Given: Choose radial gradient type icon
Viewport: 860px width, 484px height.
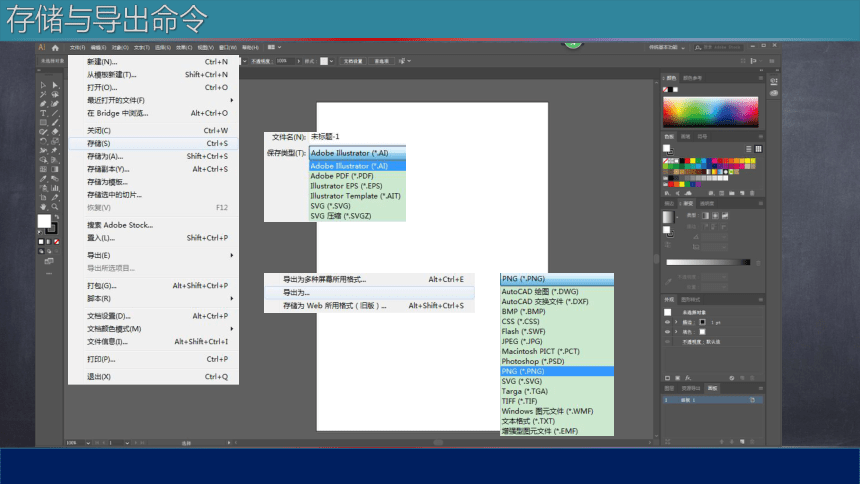Looking at the screenshot, I should 715,216.
